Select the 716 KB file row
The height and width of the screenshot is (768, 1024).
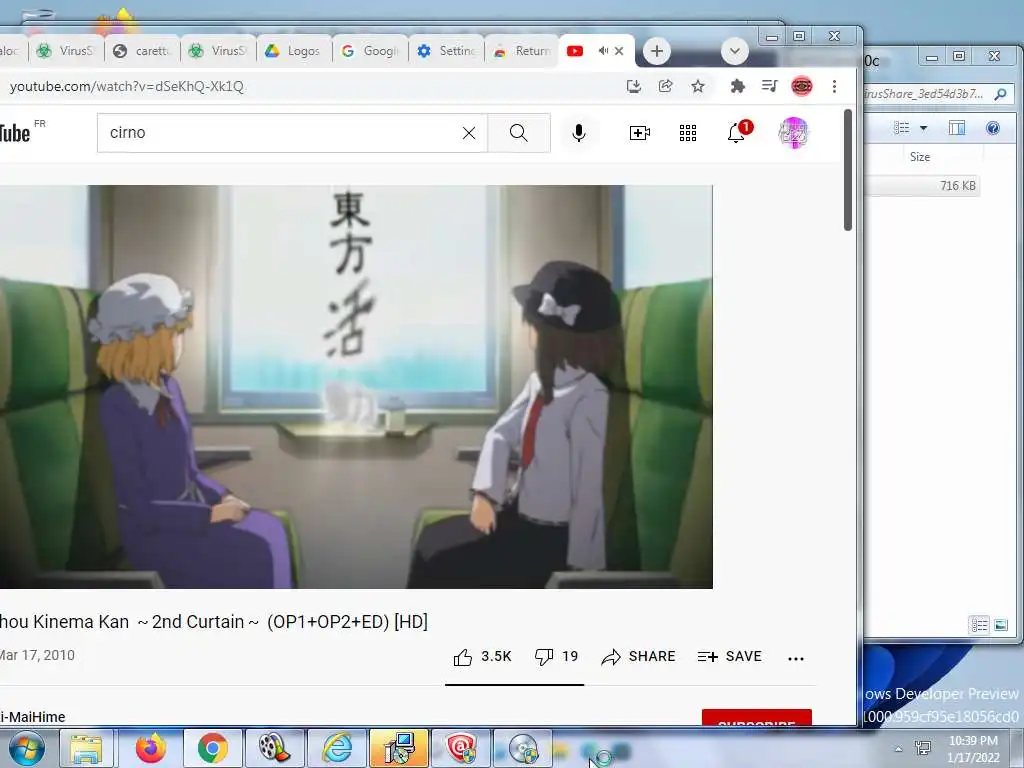[922, 185]
